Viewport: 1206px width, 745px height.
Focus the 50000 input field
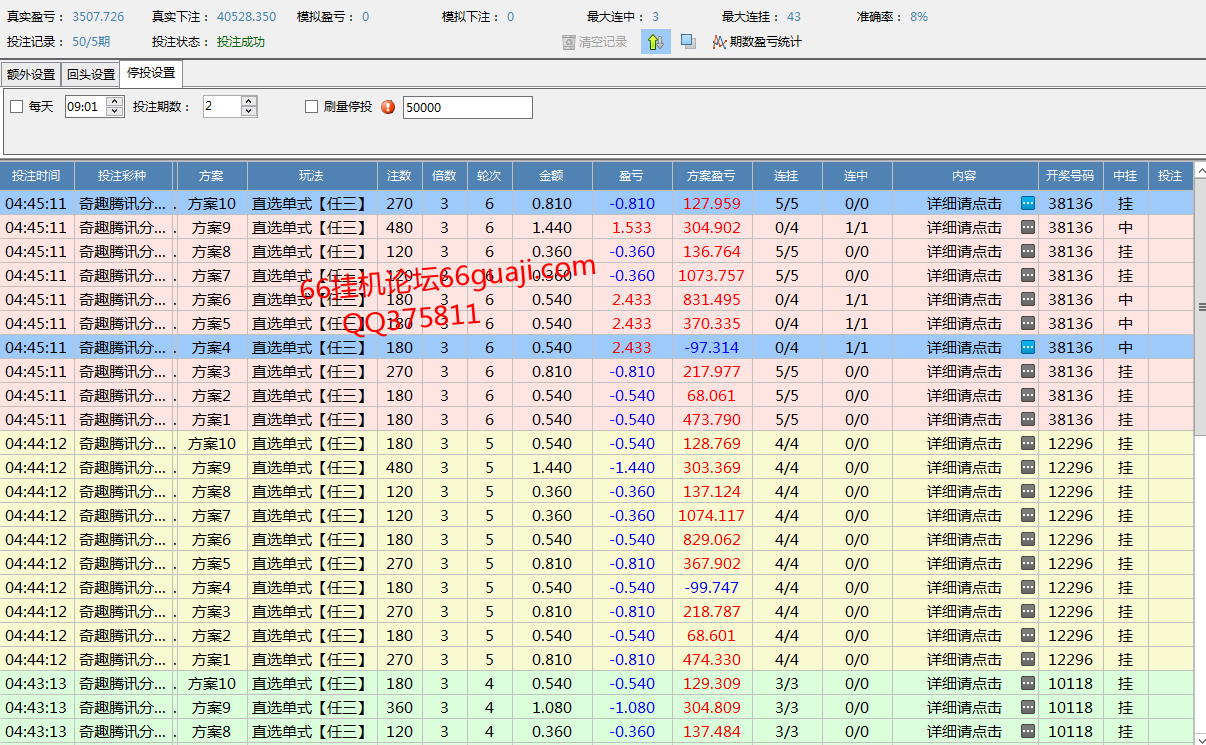click(x=468, y=107)
